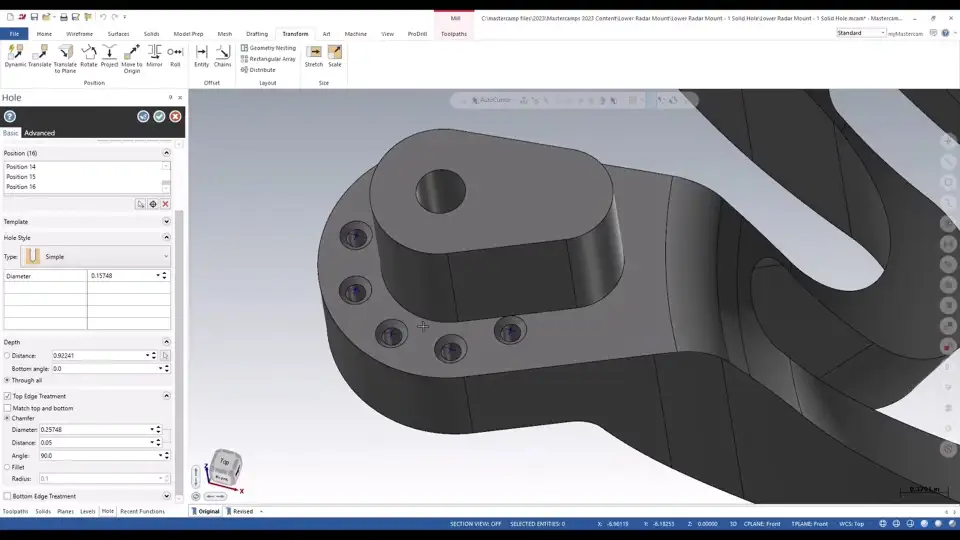Viewport: 960px width, 540px height.
Task: Click the add position target icon
Action: (153, 204)
